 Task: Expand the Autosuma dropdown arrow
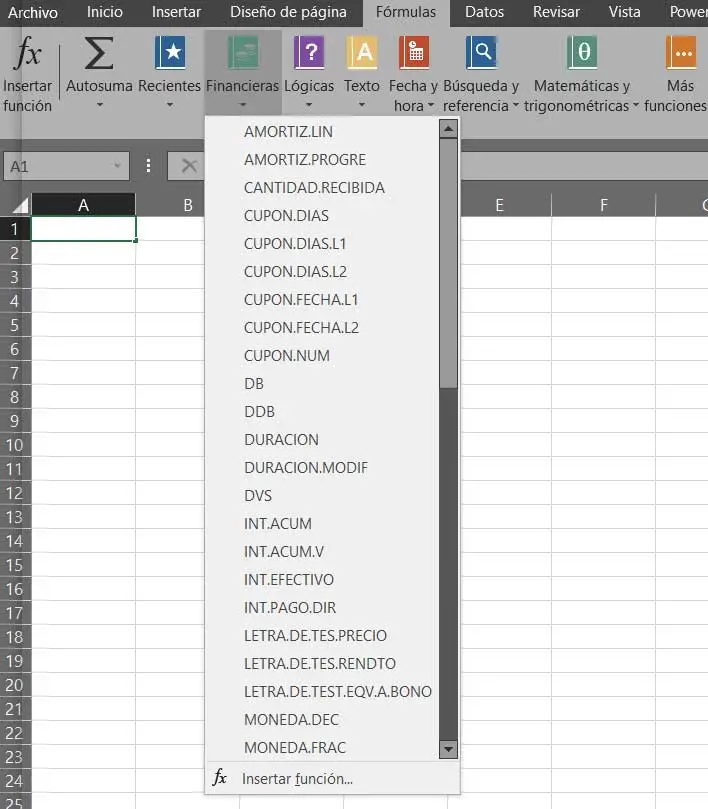point(100,105)
